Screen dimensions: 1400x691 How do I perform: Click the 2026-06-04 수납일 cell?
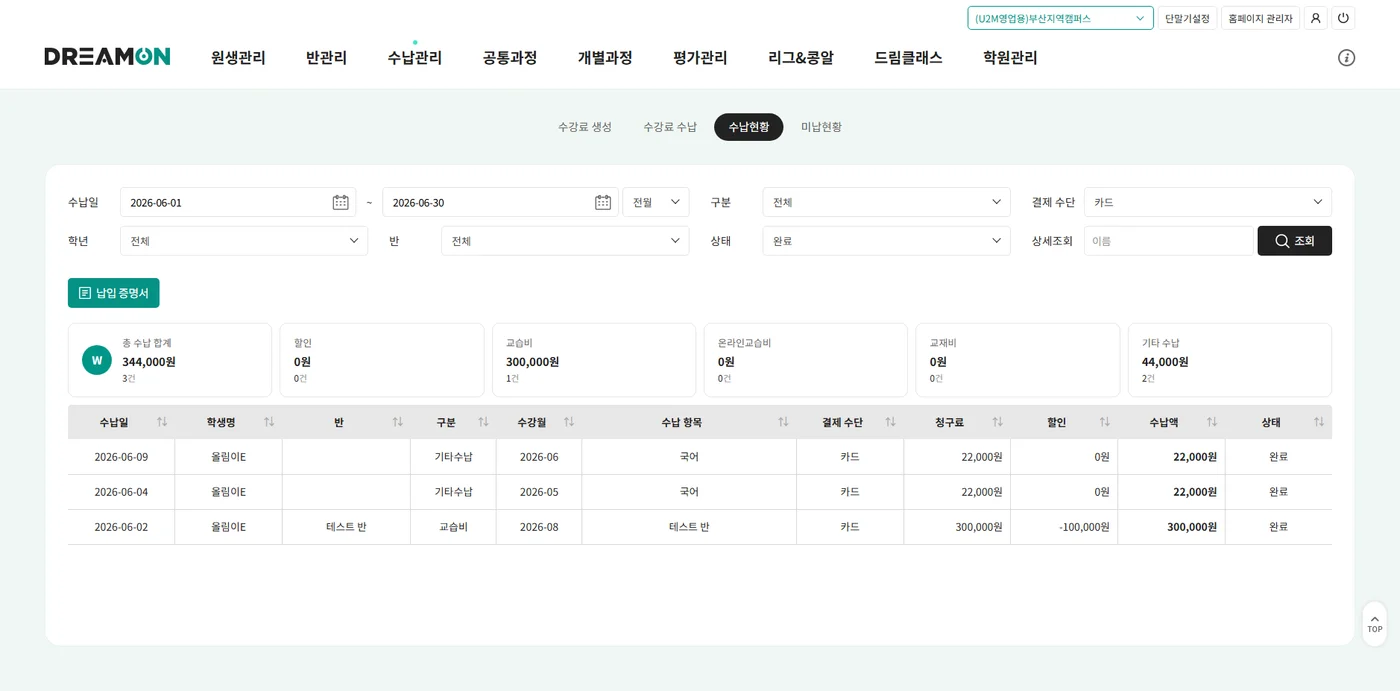pyautogui.click(x=121, y=492)
